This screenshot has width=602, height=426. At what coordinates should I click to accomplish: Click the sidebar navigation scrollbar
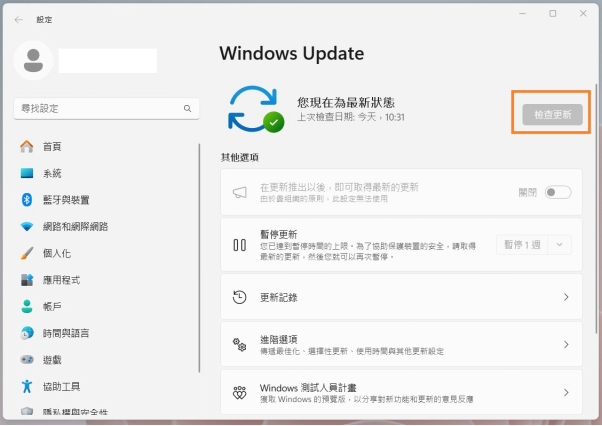coord(199,258)
